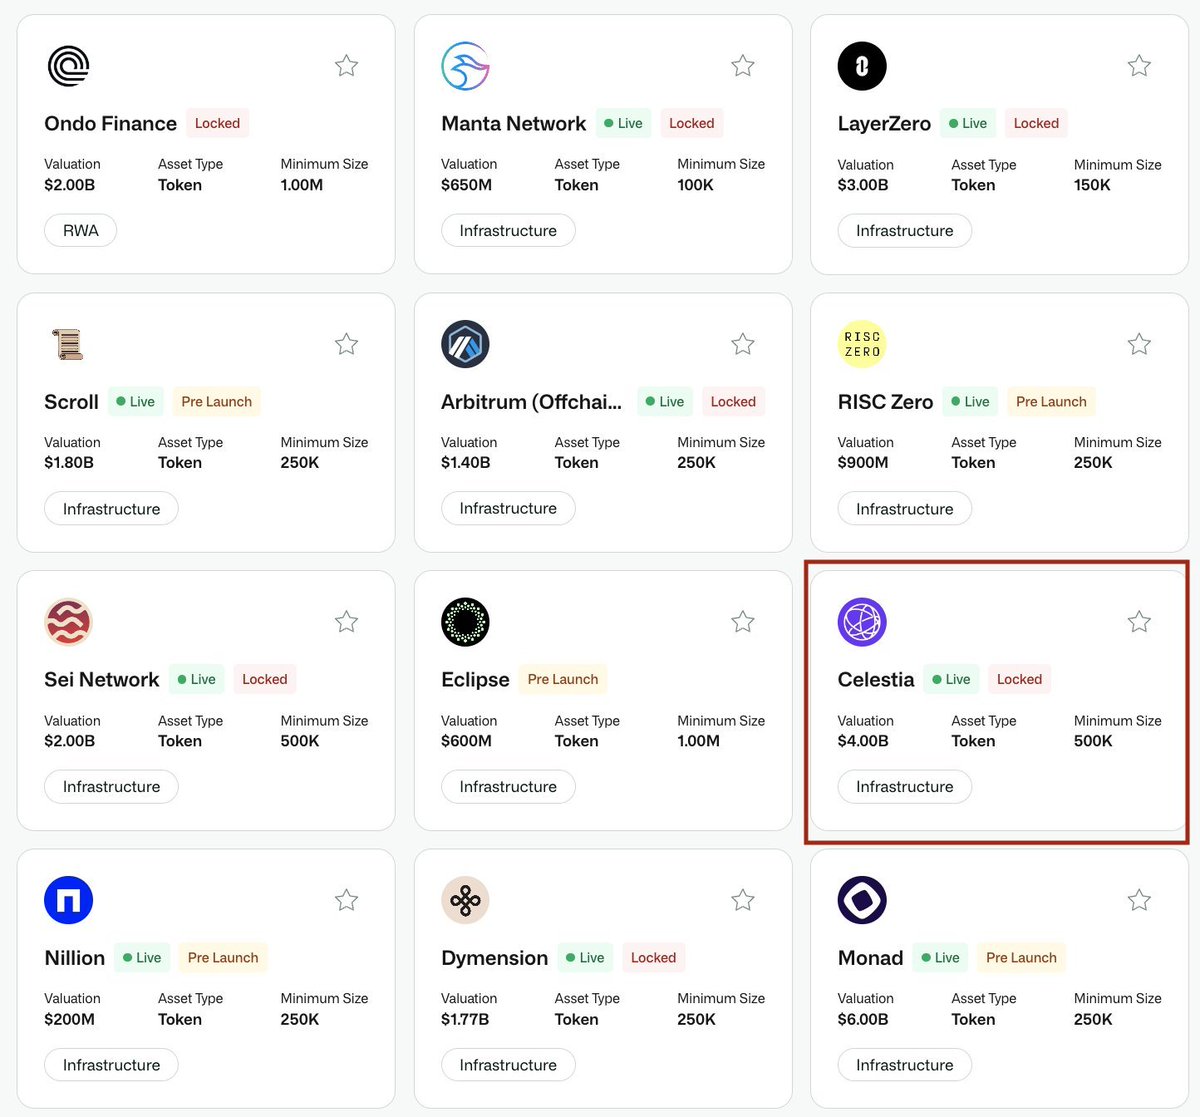Select Infrastructure tag on Scroll card

[x=111, y=509]
